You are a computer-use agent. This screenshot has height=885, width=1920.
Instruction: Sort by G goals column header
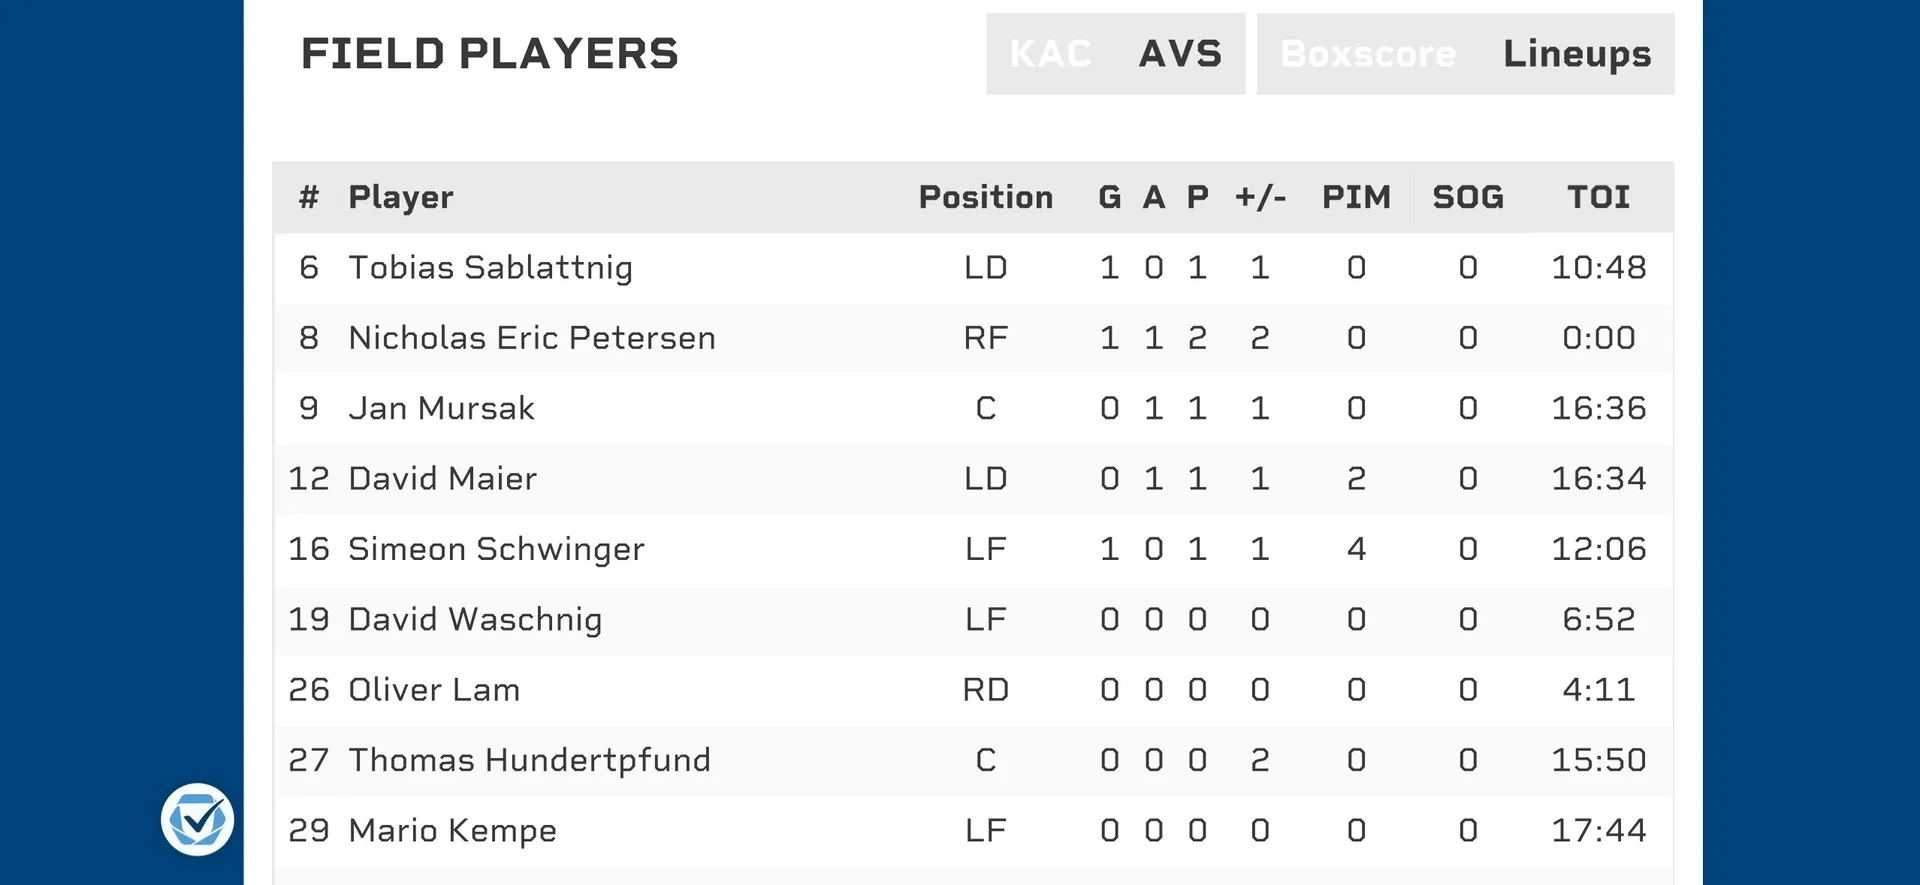pyautogui.click(x=1109, y=197)
